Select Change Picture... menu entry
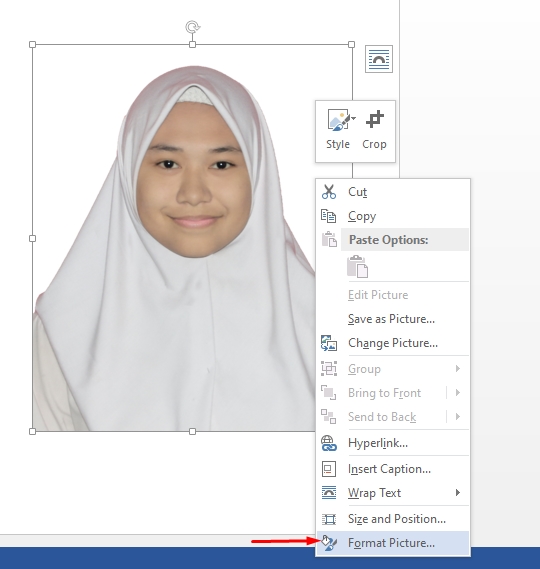The width and height of the screenshot is (540, 569). click(393, 343)
